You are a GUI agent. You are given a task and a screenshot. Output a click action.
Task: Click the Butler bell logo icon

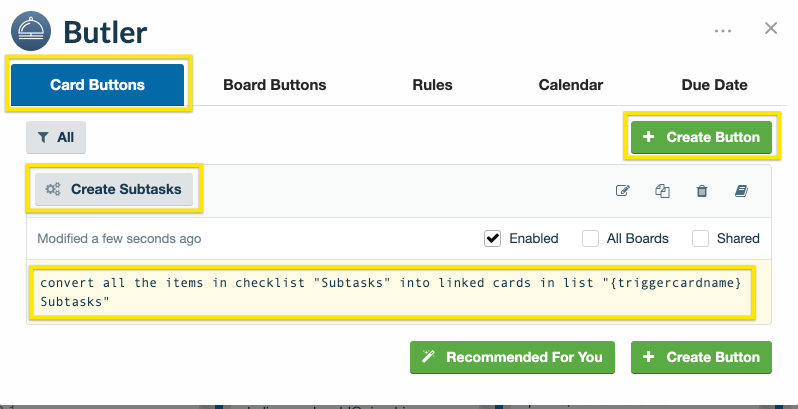[x=31, y=31]
